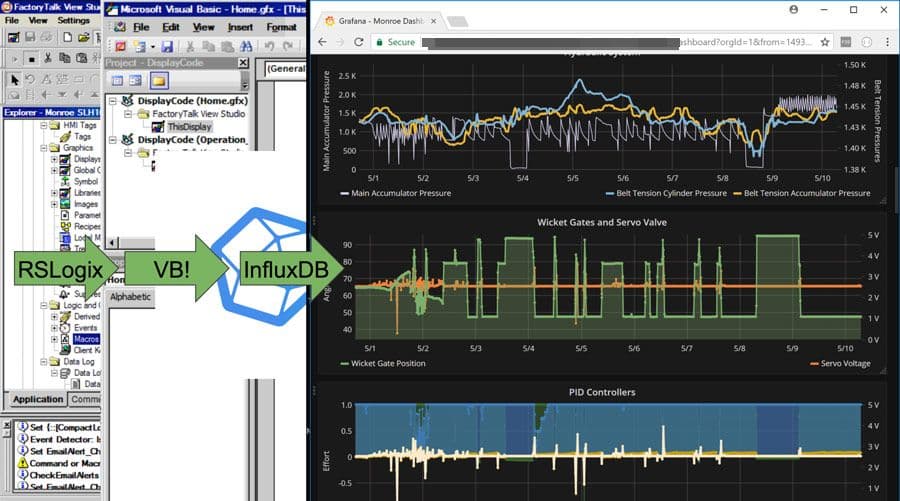Screen dimensions: 900x501
Task: Click Wicket Gate Position green legend swatch
Action: [344, 363]
